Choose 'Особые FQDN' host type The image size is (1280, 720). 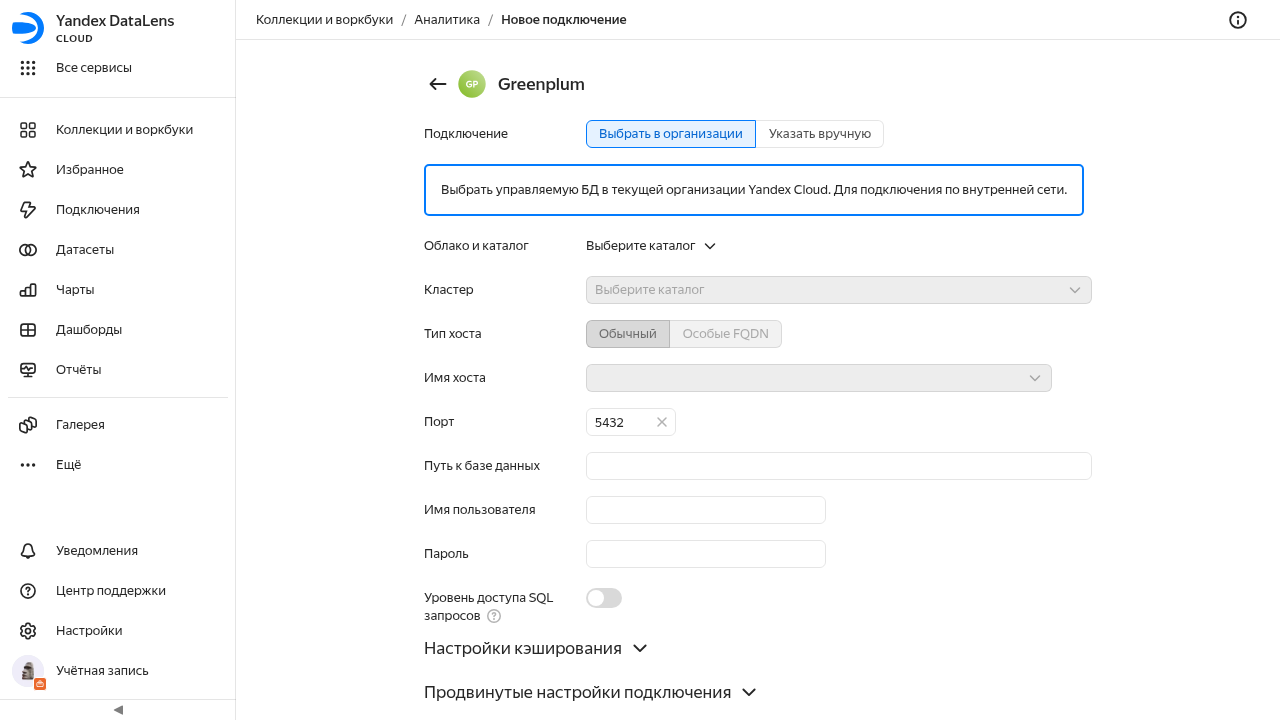click(726, 334)
